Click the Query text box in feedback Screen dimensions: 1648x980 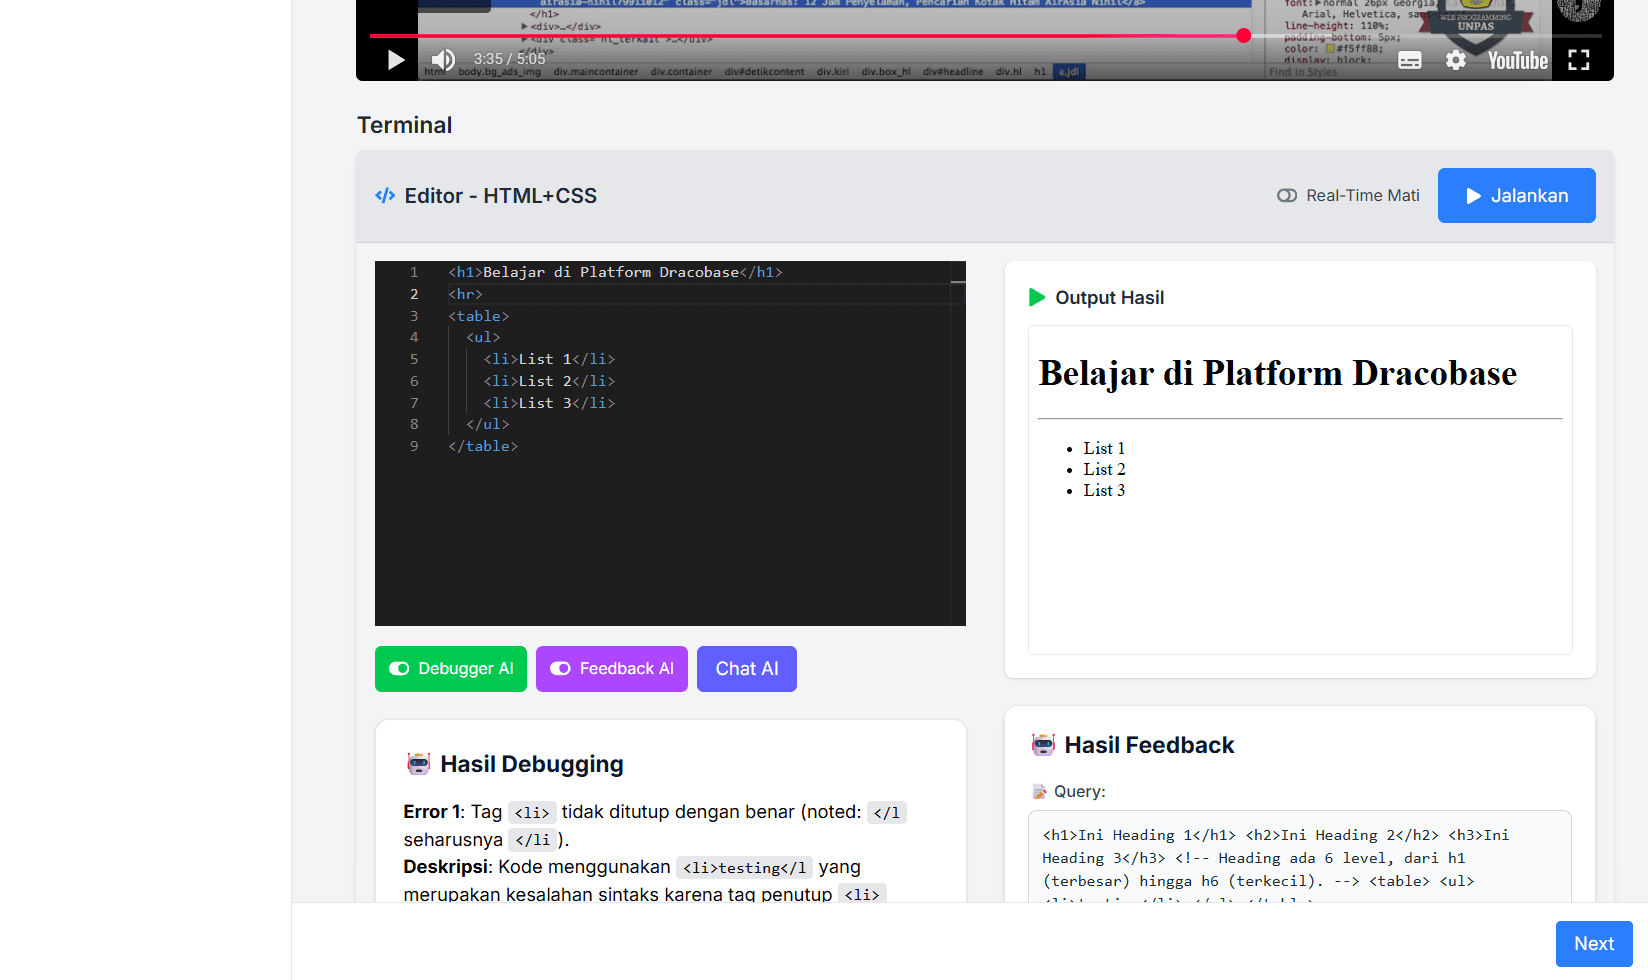tap(1299, 857)
